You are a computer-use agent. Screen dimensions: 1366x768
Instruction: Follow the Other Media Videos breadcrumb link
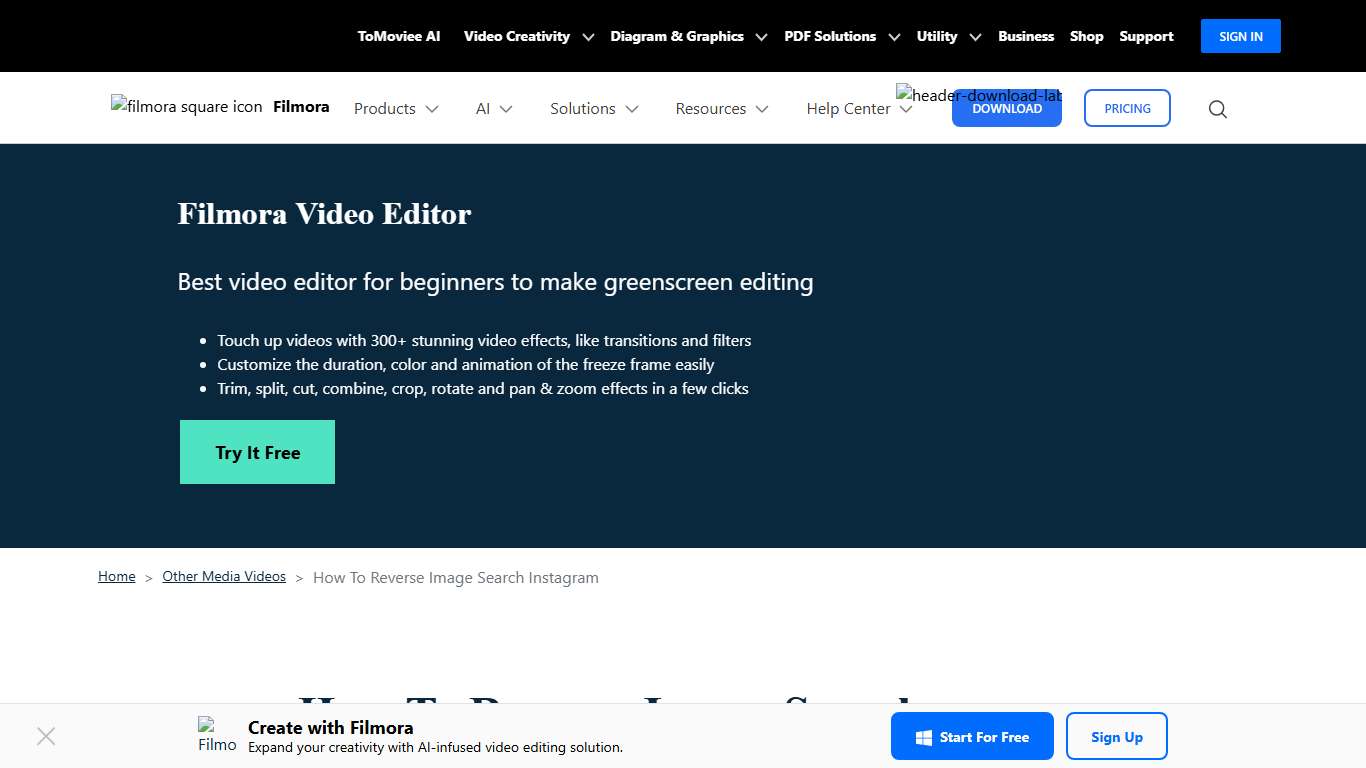click(223, 576)
